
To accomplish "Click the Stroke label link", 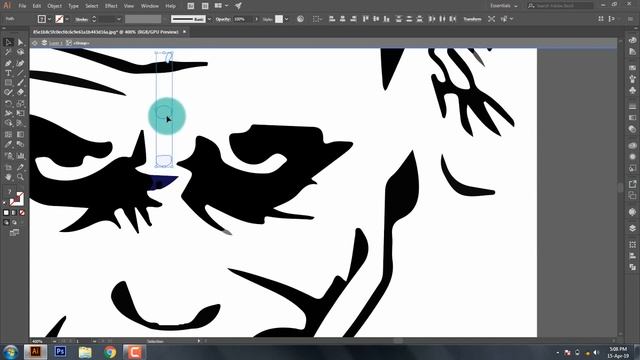I will pos(81,19).
